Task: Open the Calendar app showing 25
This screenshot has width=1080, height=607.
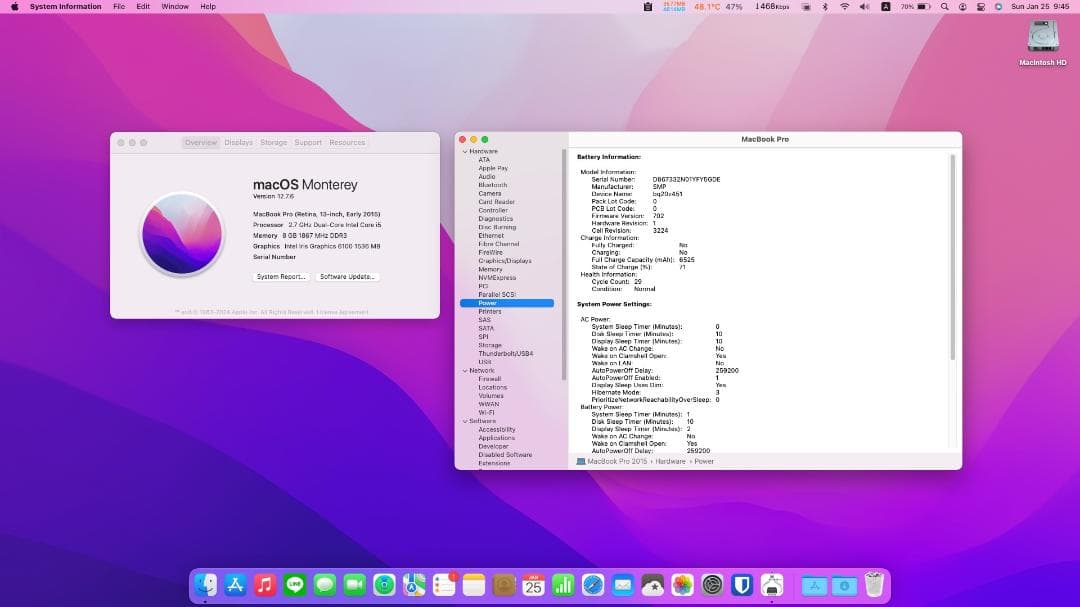Action: [533, 586]
